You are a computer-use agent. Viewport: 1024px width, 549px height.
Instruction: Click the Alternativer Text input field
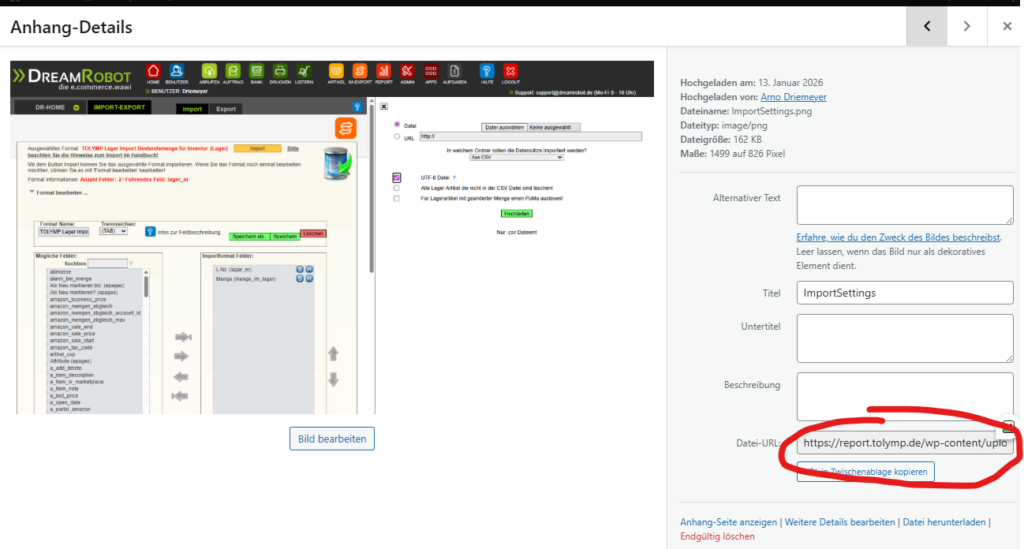point(904,205)
